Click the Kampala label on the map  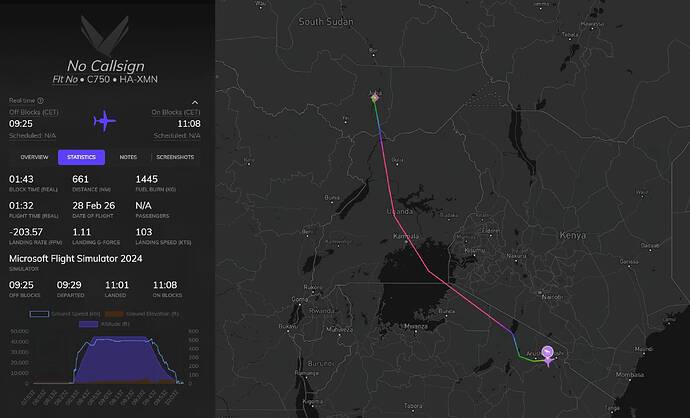405,236
